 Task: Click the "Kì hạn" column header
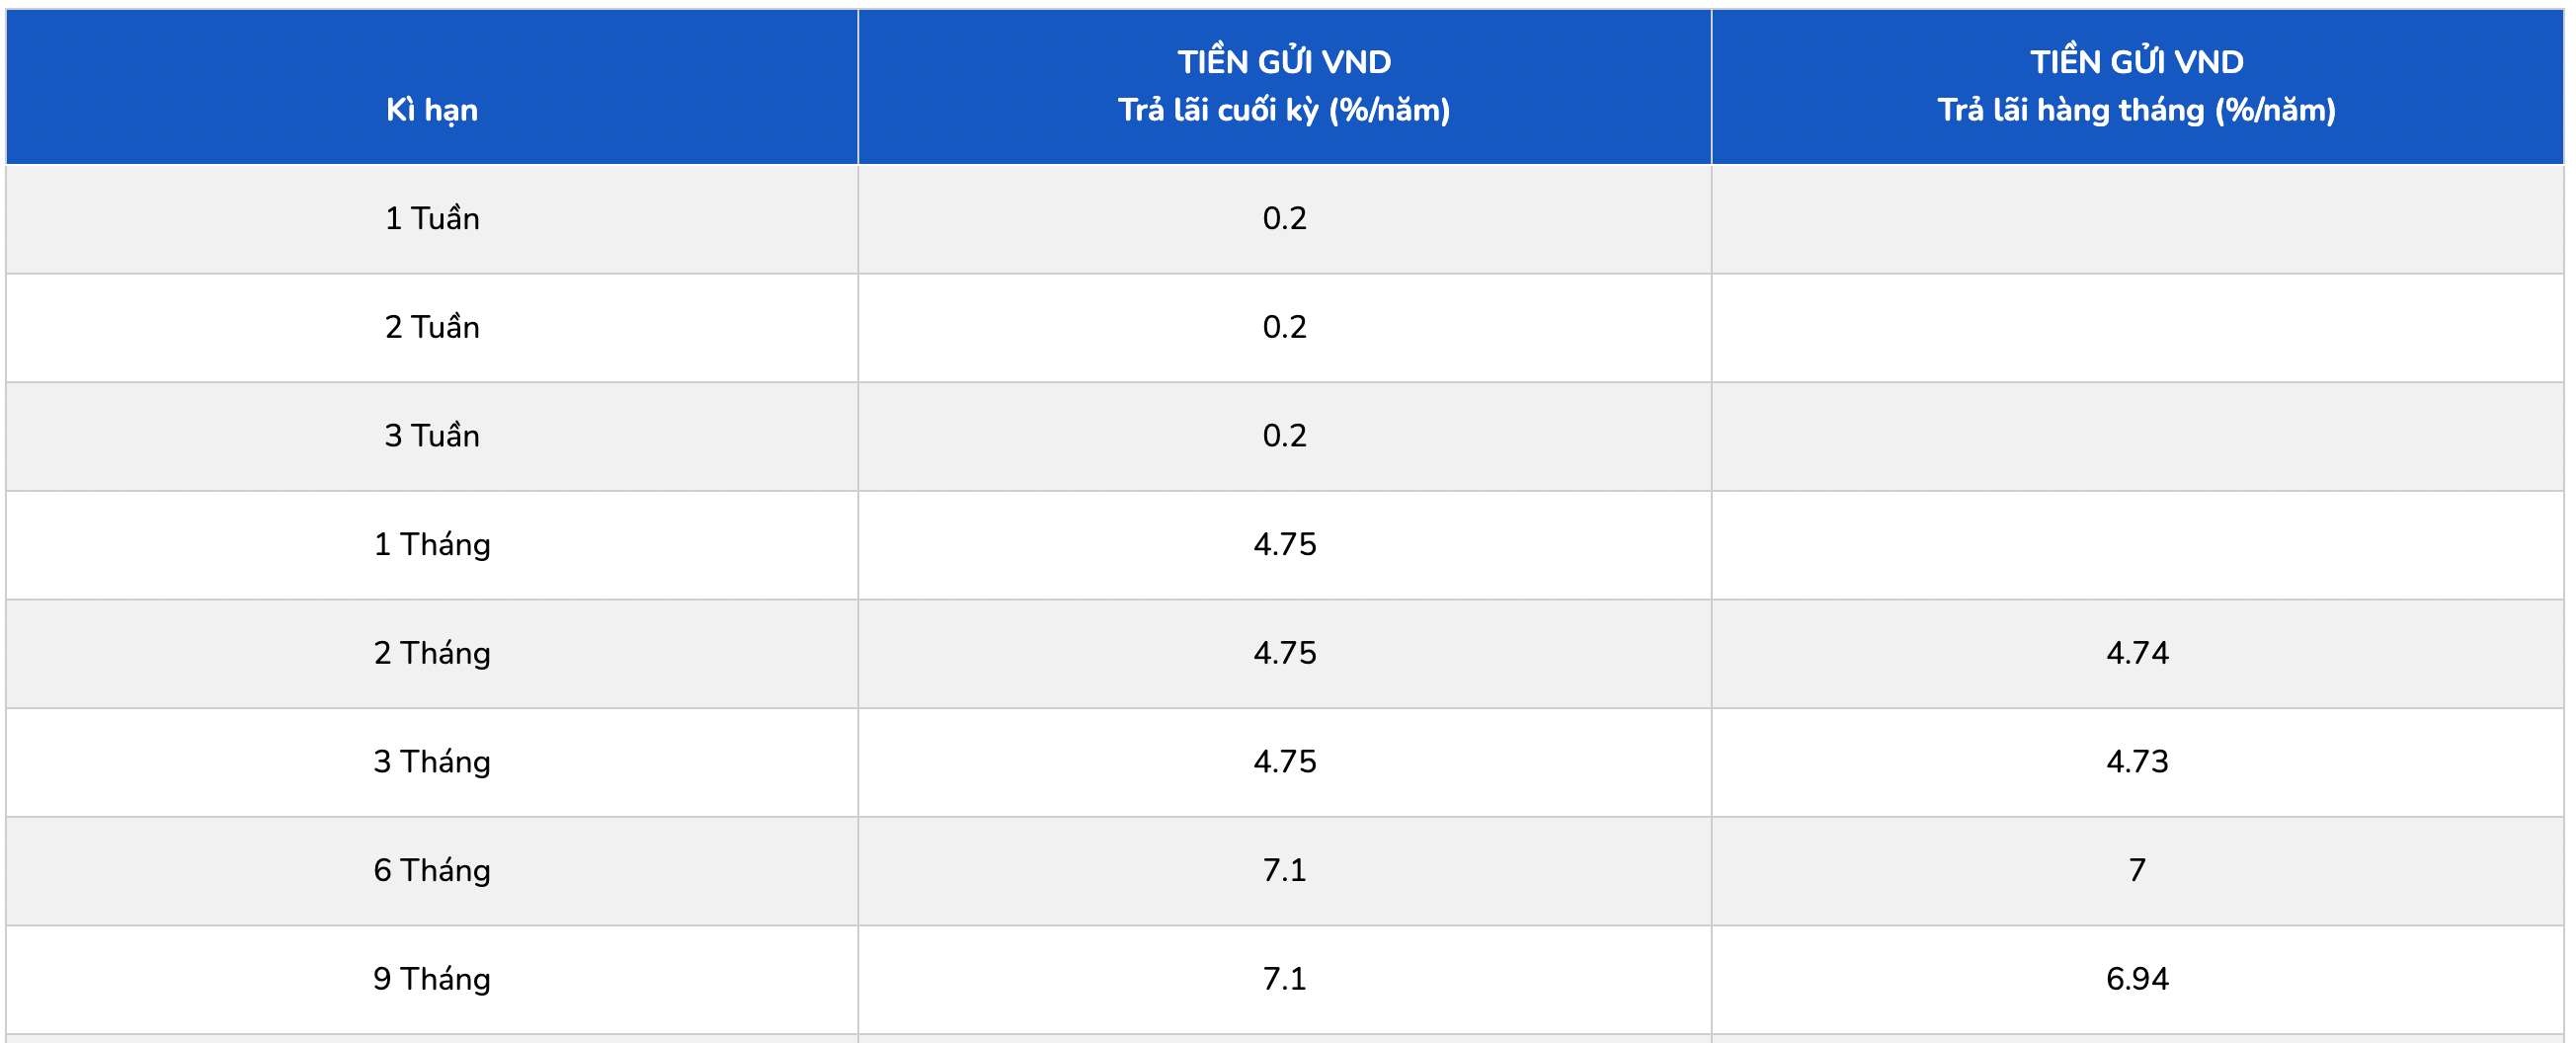(432, 109)
